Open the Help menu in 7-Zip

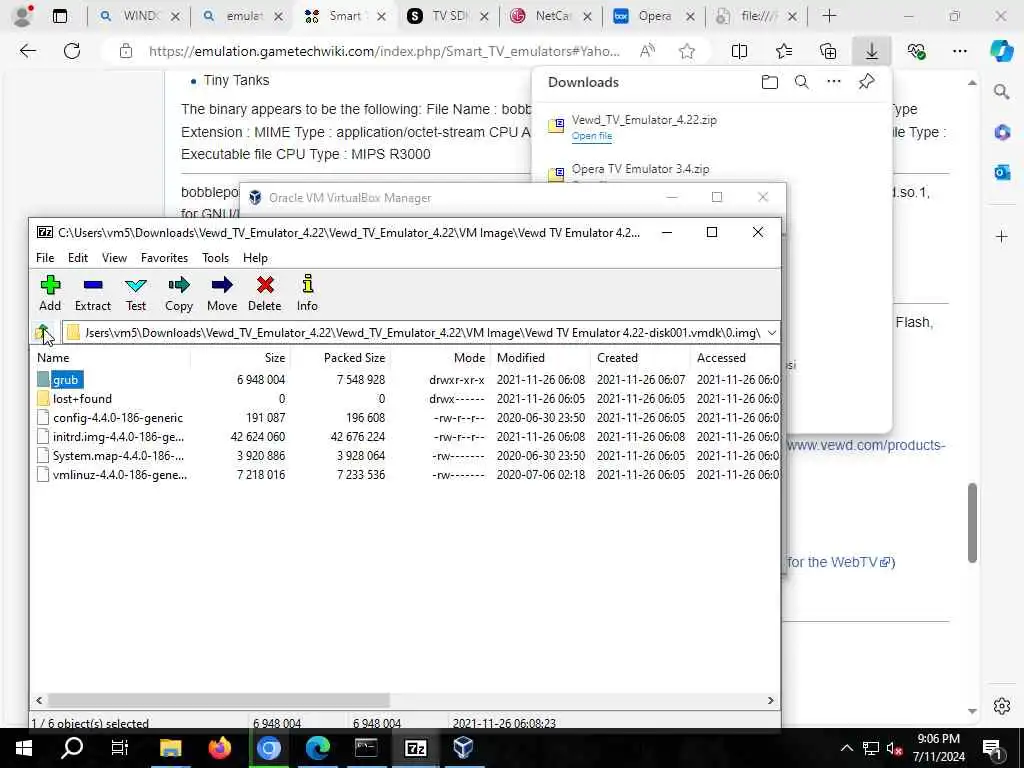point(255,258)
